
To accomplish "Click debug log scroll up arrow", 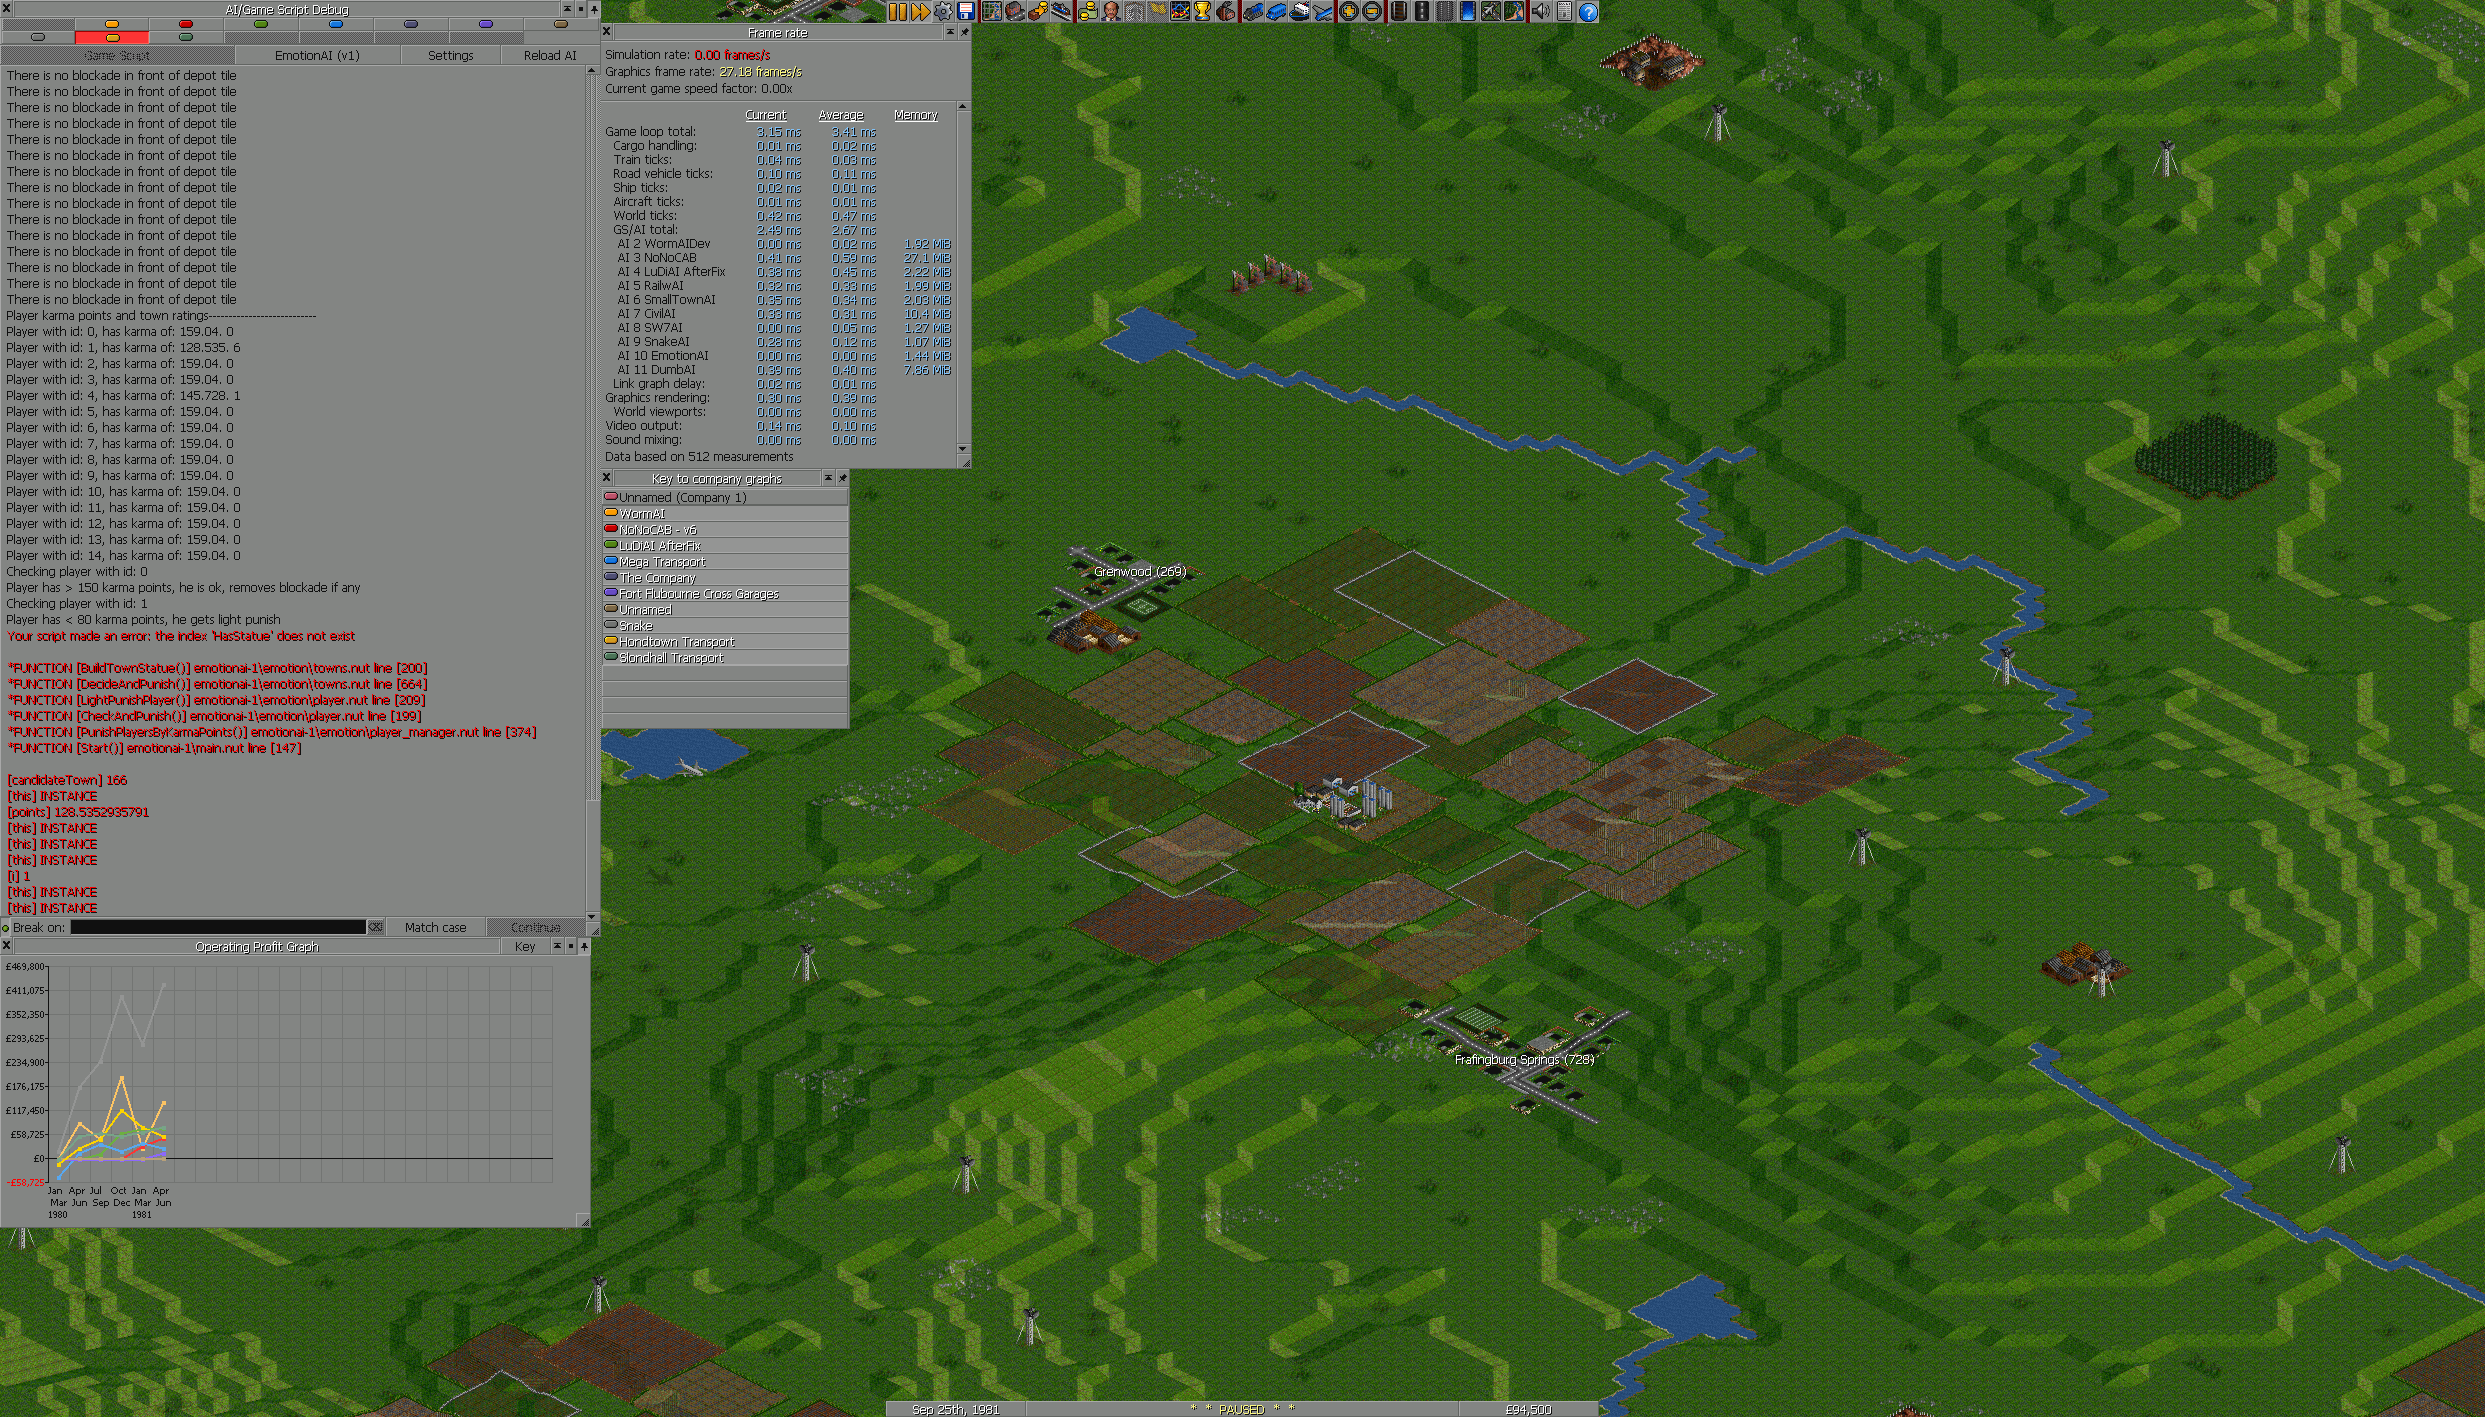I will point(592,71).
